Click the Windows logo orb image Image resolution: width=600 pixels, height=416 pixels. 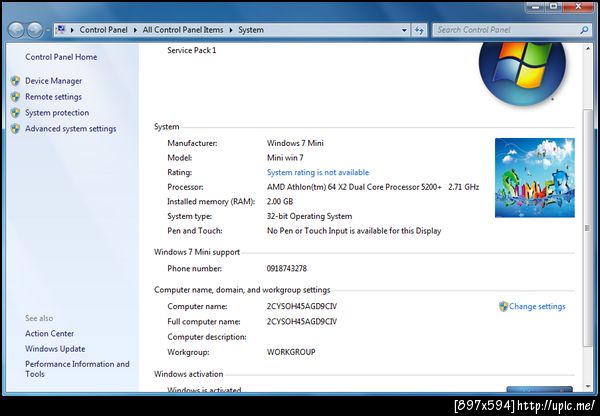tap(522, 73)
